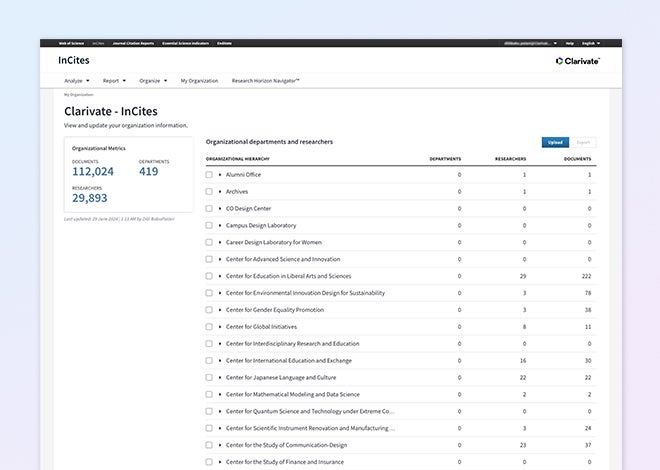The image size is (660, 470).
Task: Open the Report dropdown menu
Action: tap(114, 80)
